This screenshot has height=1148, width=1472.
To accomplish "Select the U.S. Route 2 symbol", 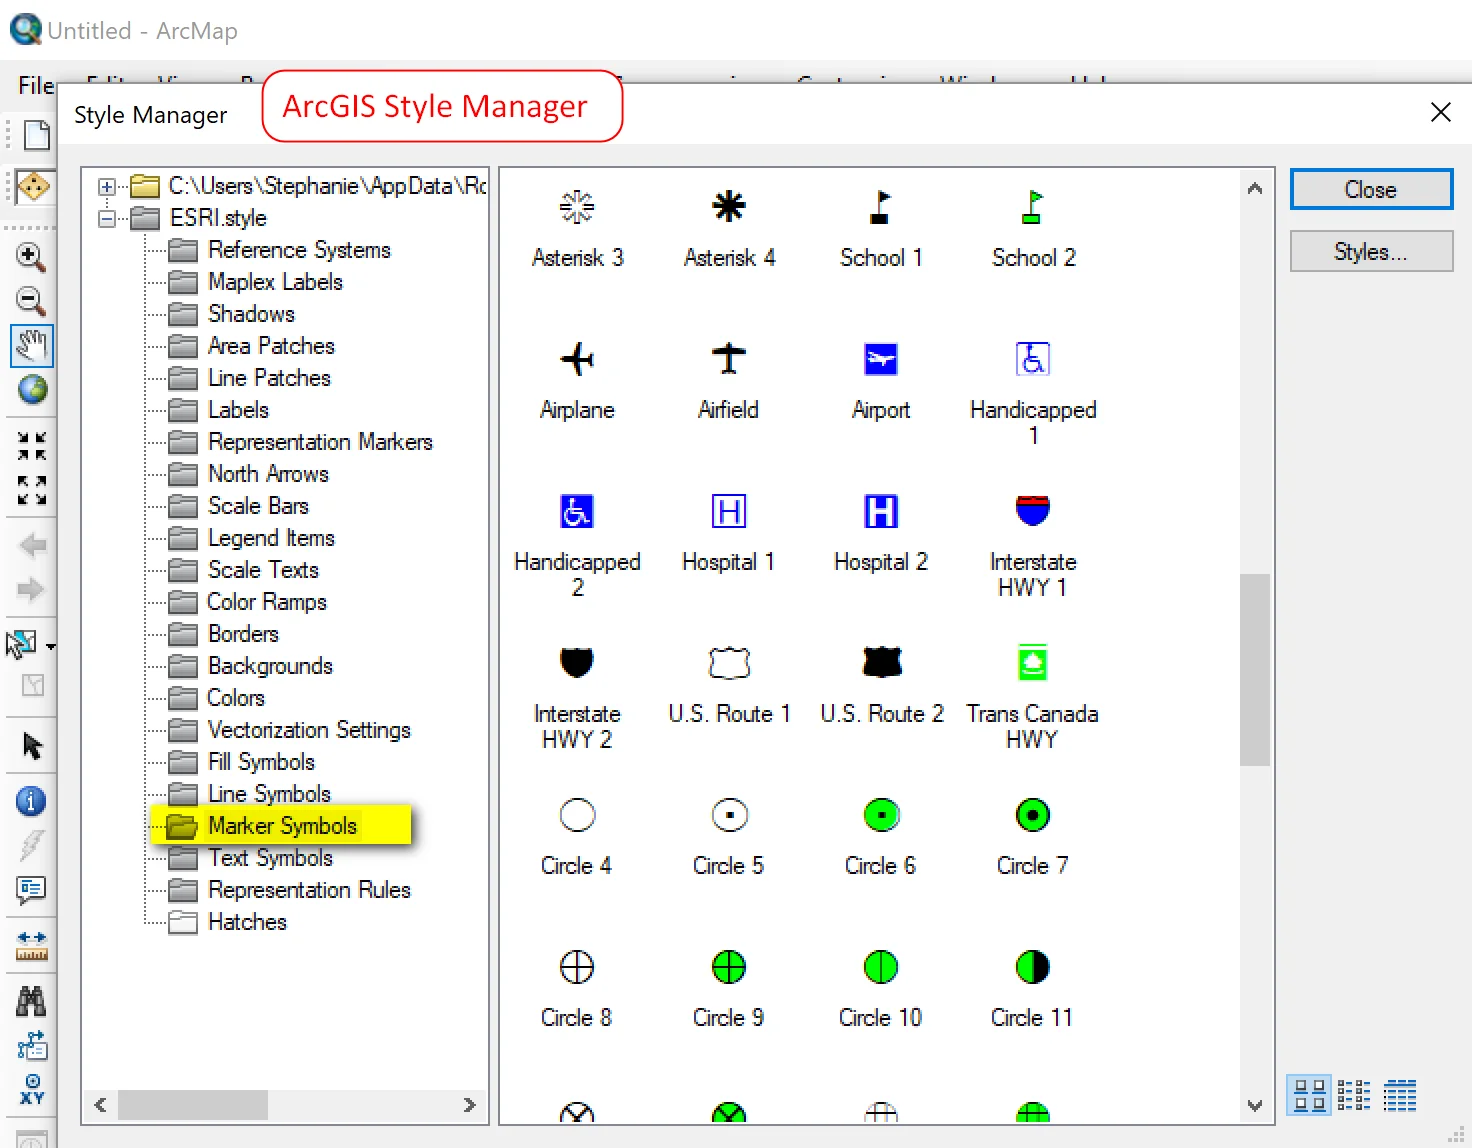I will pyautogui.click(x=881, y=662).
